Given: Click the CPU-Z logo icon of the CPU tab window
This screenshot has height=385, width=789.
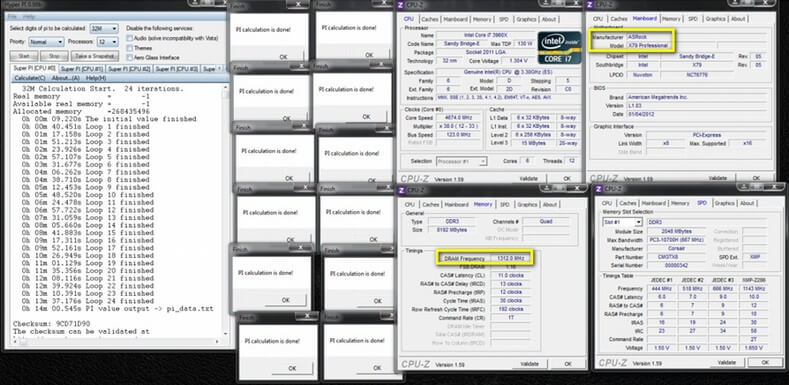Looking at the screenshot, I should tap(401, 6).
